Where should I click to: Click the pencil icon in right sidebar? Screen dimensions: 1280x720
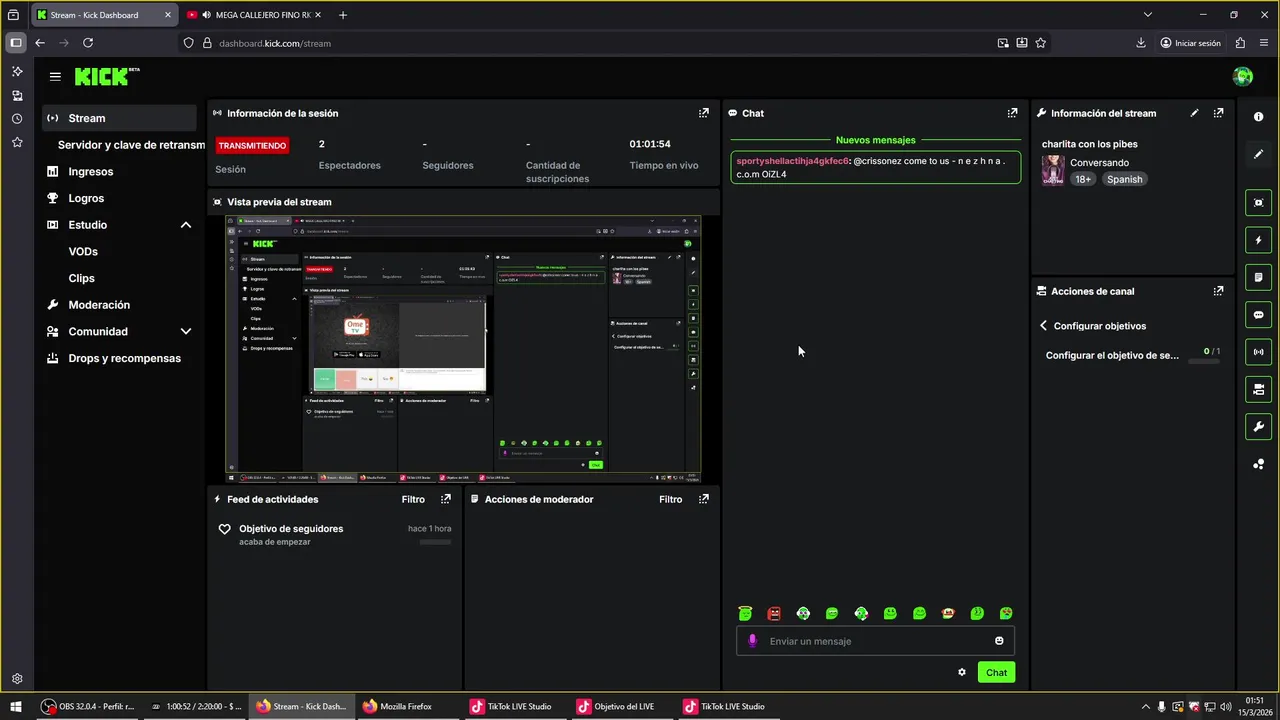click(x=1258, y=154)
